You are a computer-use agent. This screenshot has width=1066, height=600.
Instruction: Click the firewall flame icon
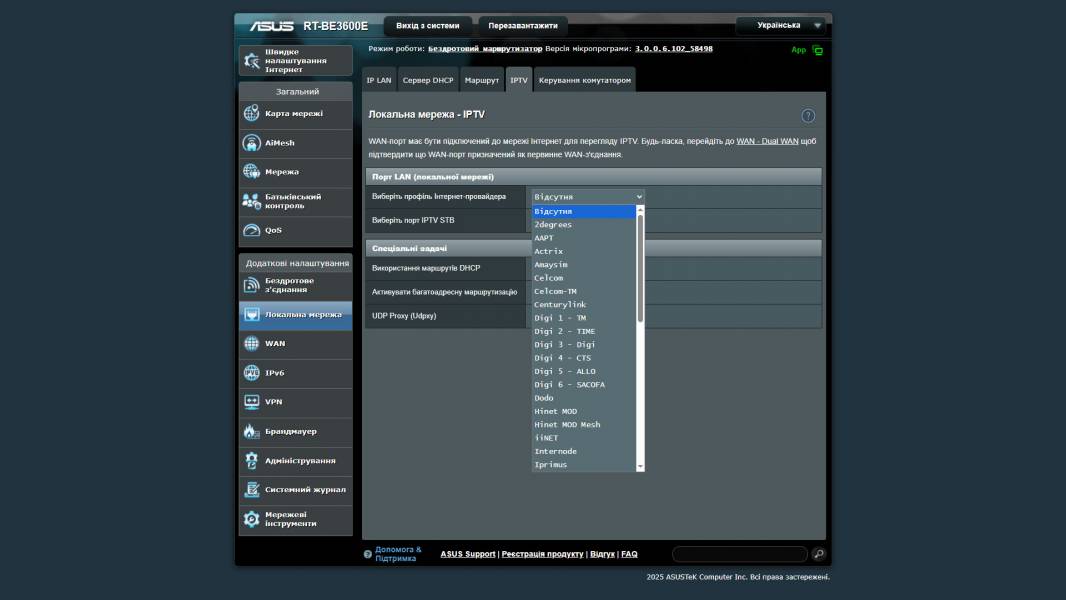coord(252,431)
